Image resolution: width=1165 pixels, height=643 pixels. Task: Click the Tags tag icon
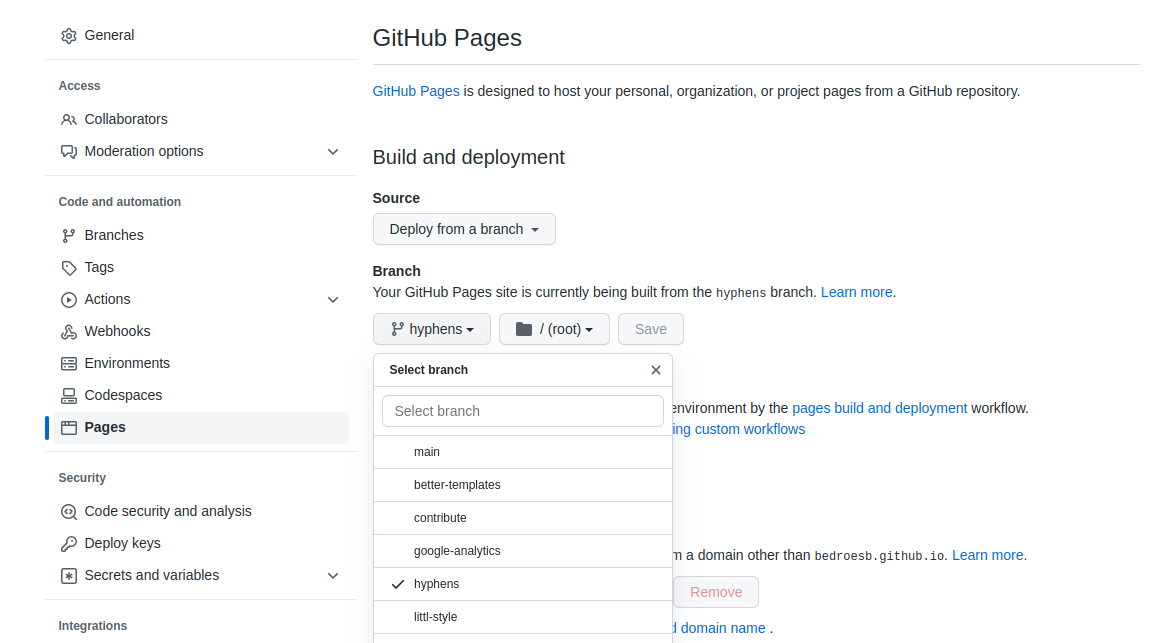(69, 268)
